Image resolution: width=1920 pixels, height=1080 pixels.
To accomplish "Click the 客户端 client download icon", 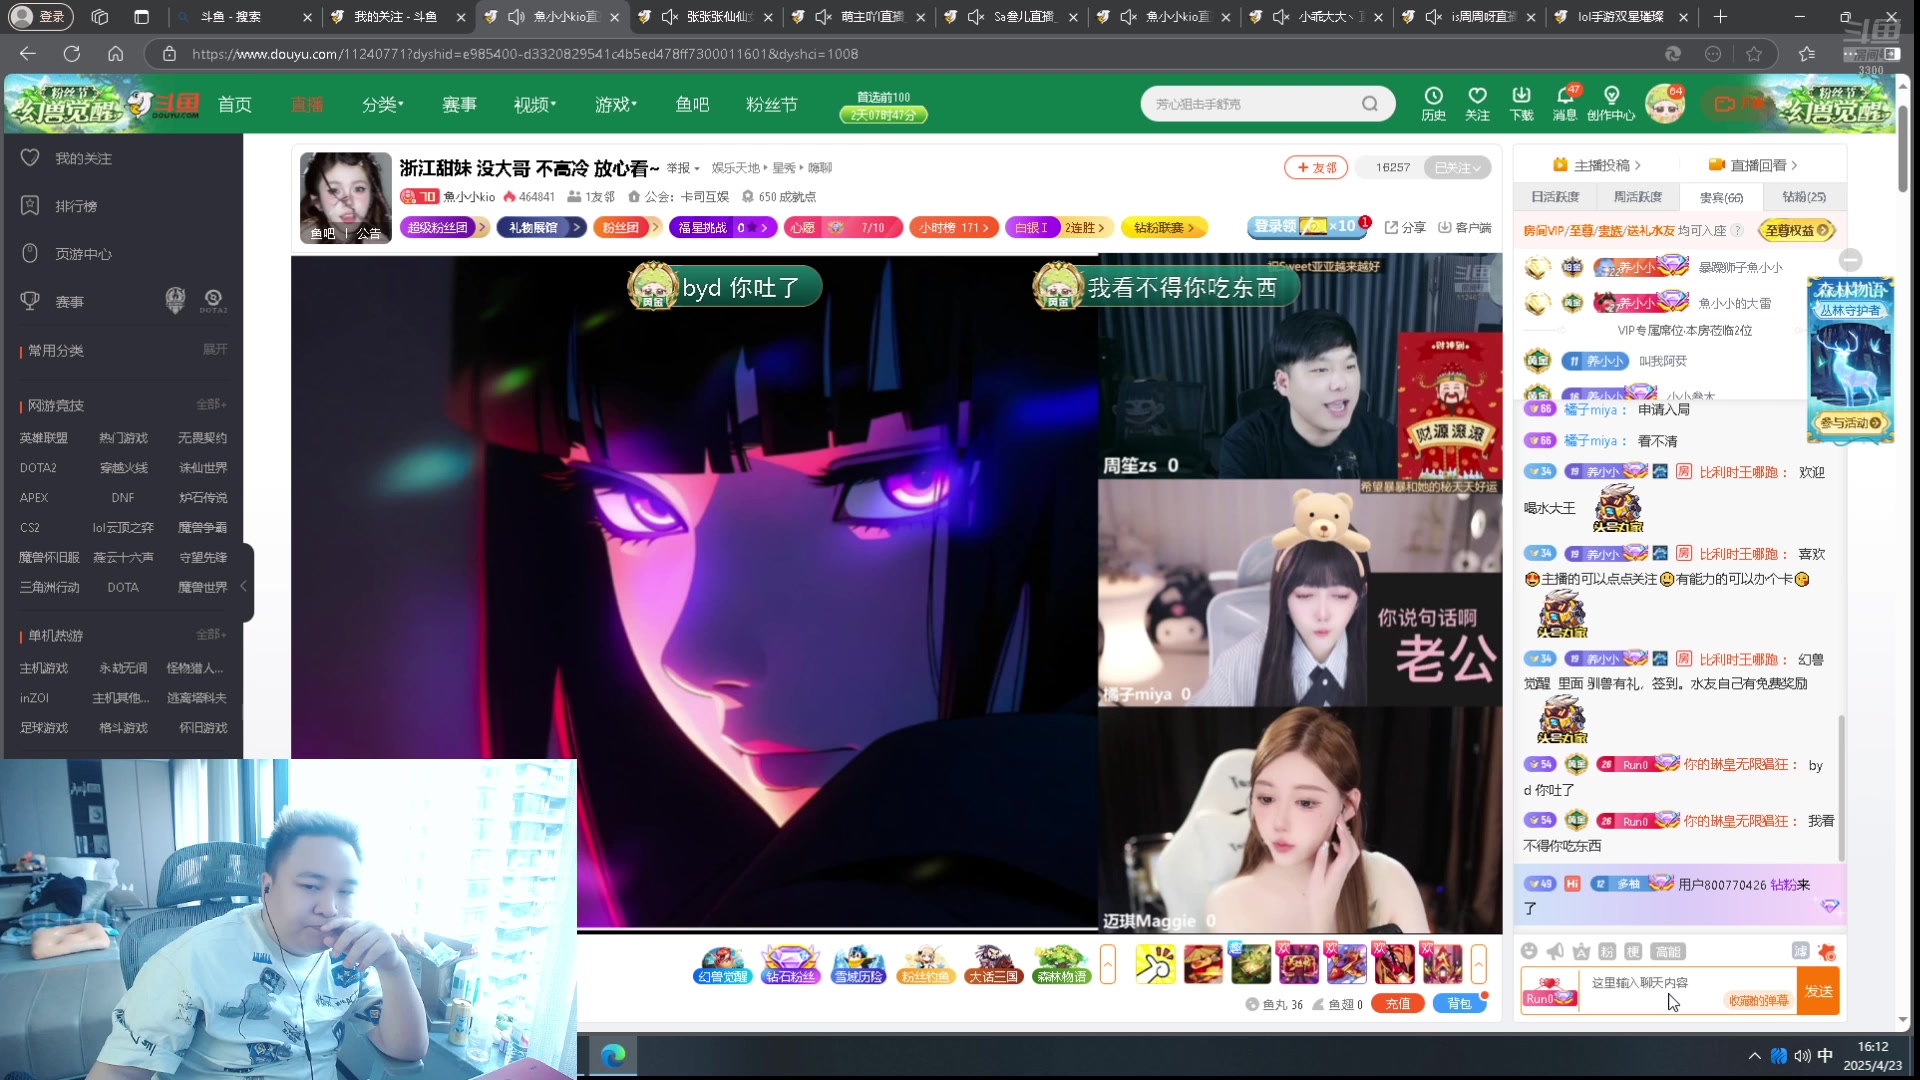I will (x=1464, y=228).
